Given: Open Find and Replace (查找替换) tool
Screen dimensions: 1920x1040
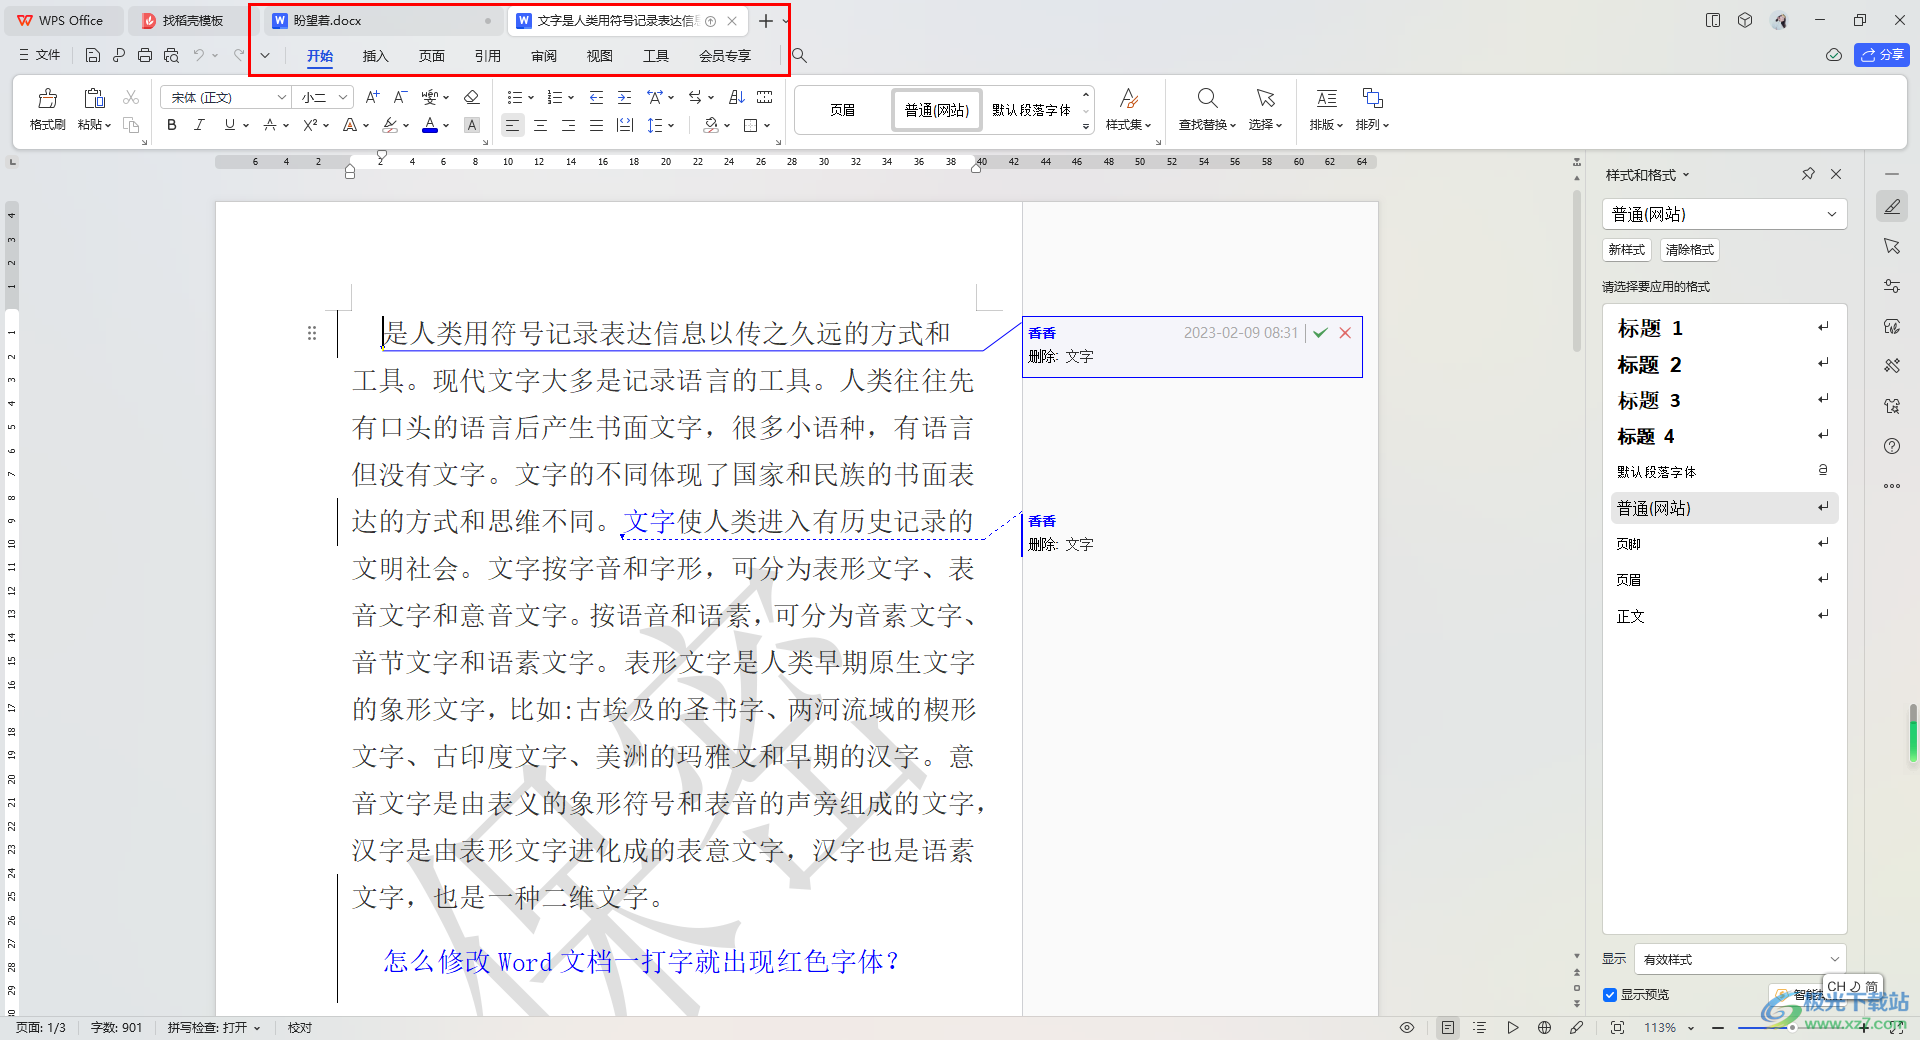Looking at the screenshot, I should [1207, 108].
